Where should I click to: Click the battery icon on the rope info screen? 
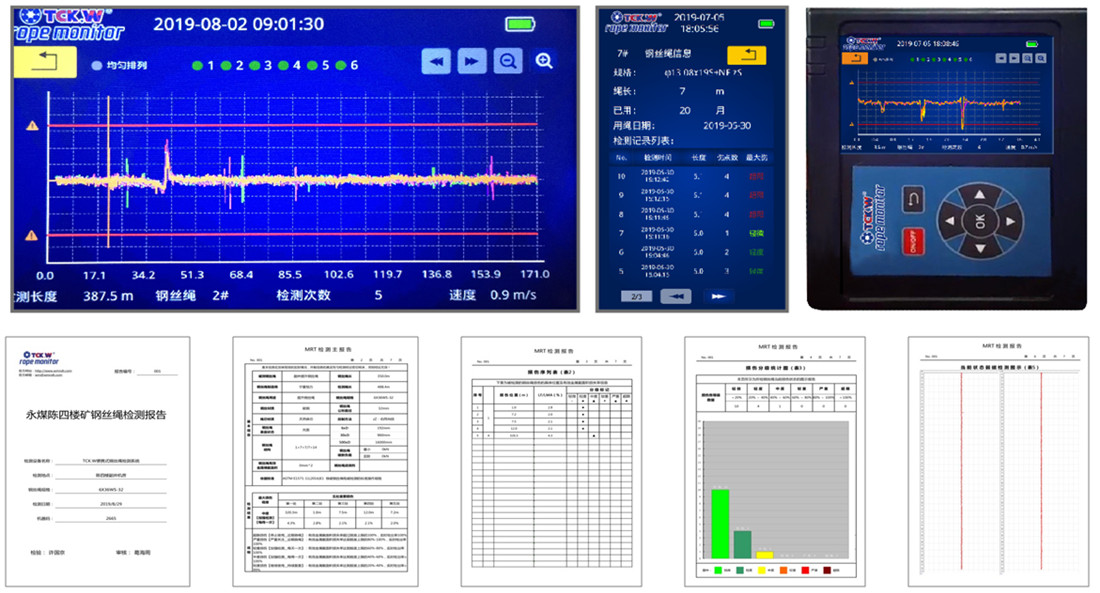point(766,24)
